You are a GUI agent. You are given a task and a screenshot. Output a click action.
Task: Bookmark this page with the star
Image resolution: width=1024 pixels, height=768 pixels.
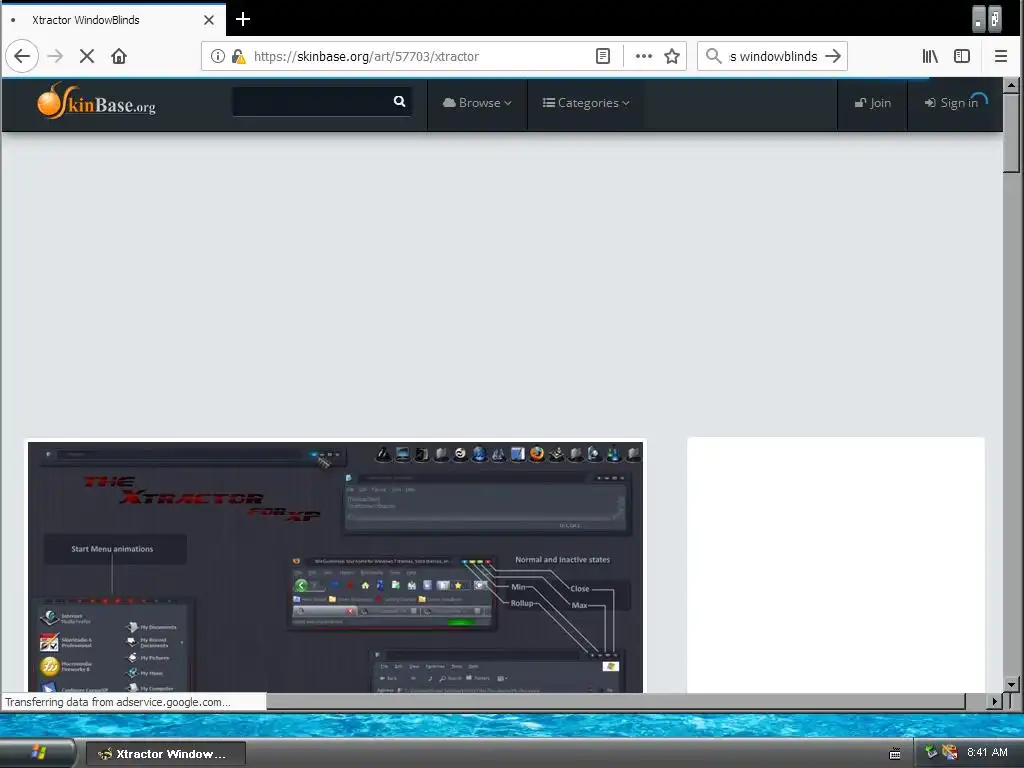click(672, 56)
